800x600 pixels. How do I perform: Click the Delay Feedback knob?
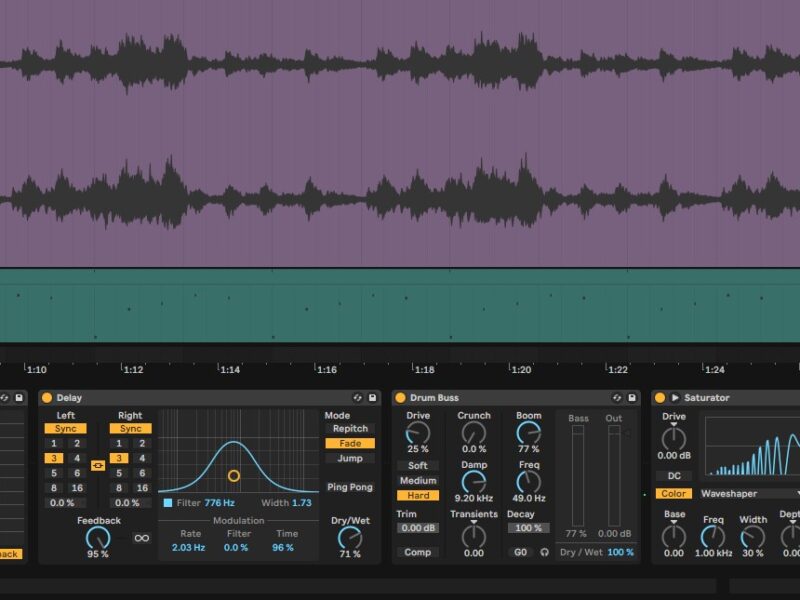pyautogui.click(x=98, y=538)
